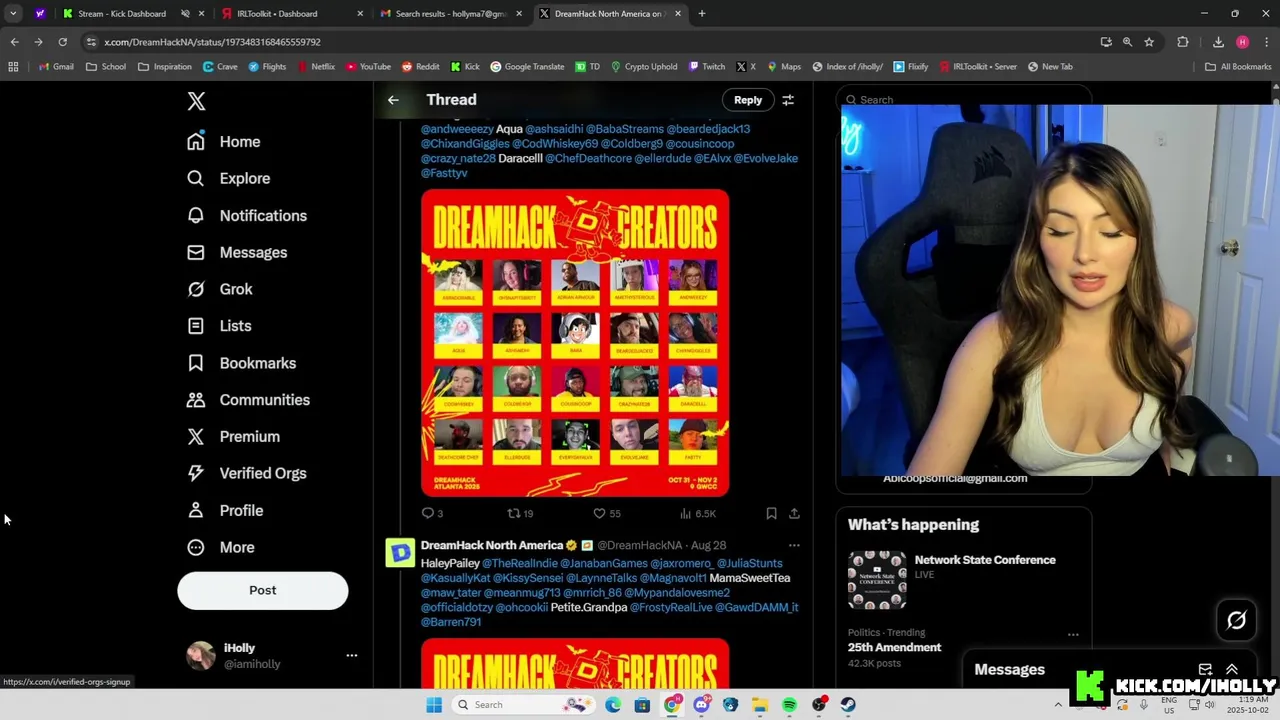The image size is (1280, 720).
Task: Click the X logo in sidebar
Action: point(196,101)
